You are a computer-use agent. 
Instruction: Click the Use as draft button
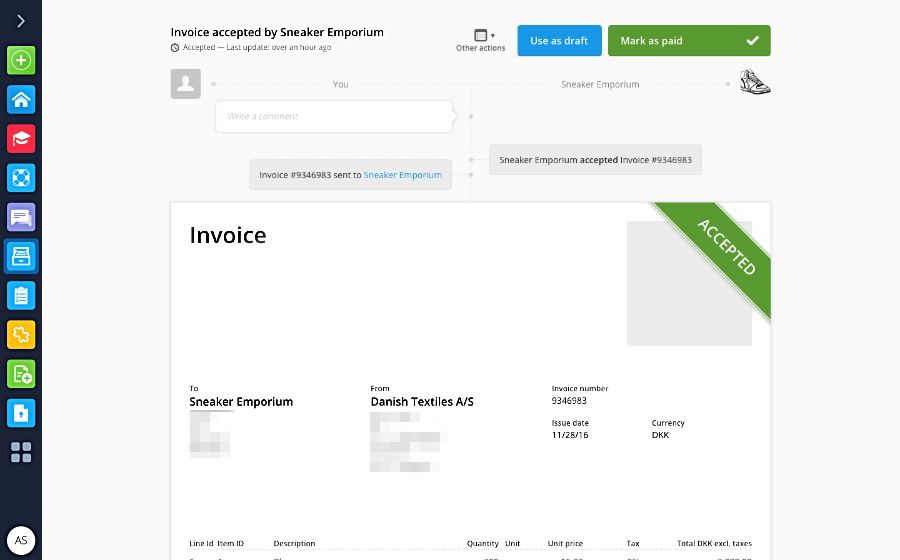click(x=559, y=41)
